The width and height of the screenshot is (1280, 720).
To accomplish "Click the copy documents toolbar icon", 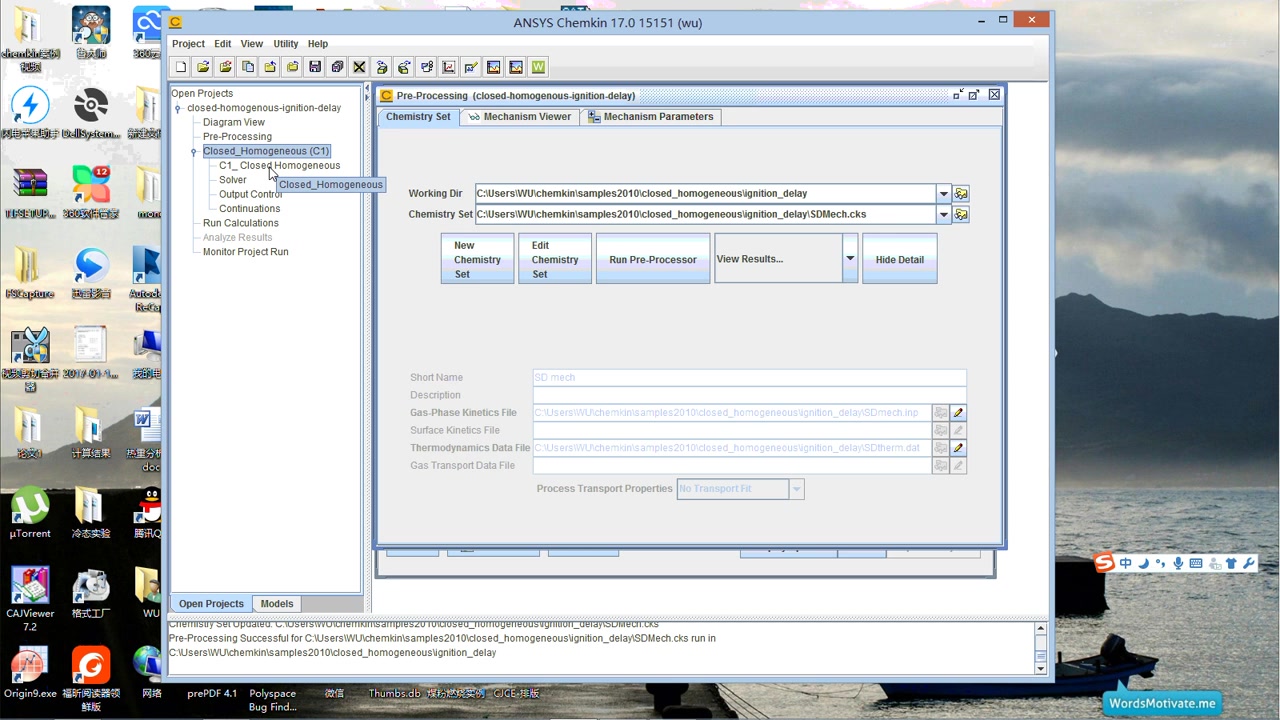I will click(x=248, y=67).
